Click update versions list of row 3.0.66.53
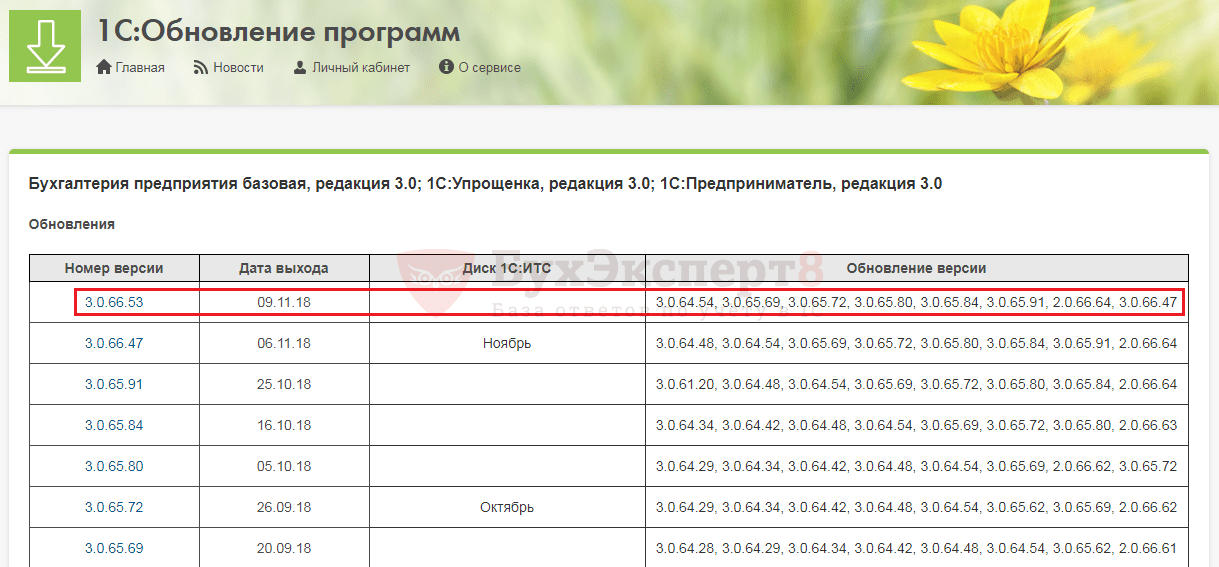The image size is (1219, 567). pos(916,302)
